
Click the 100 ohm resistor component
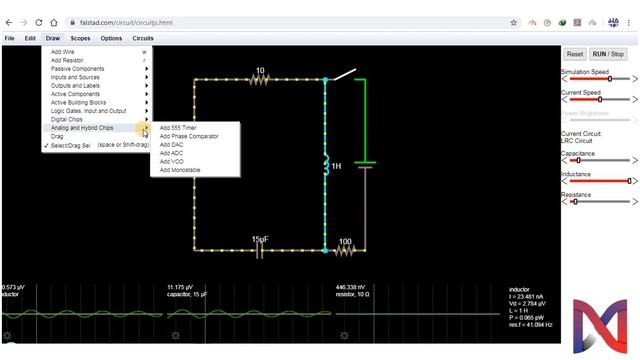coord(345,250)
